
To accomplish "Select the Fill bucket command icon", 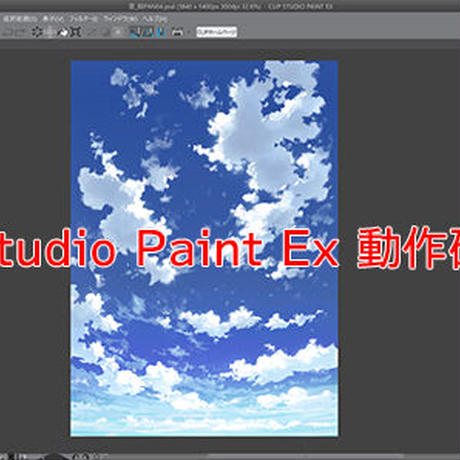I will point(50,32).
